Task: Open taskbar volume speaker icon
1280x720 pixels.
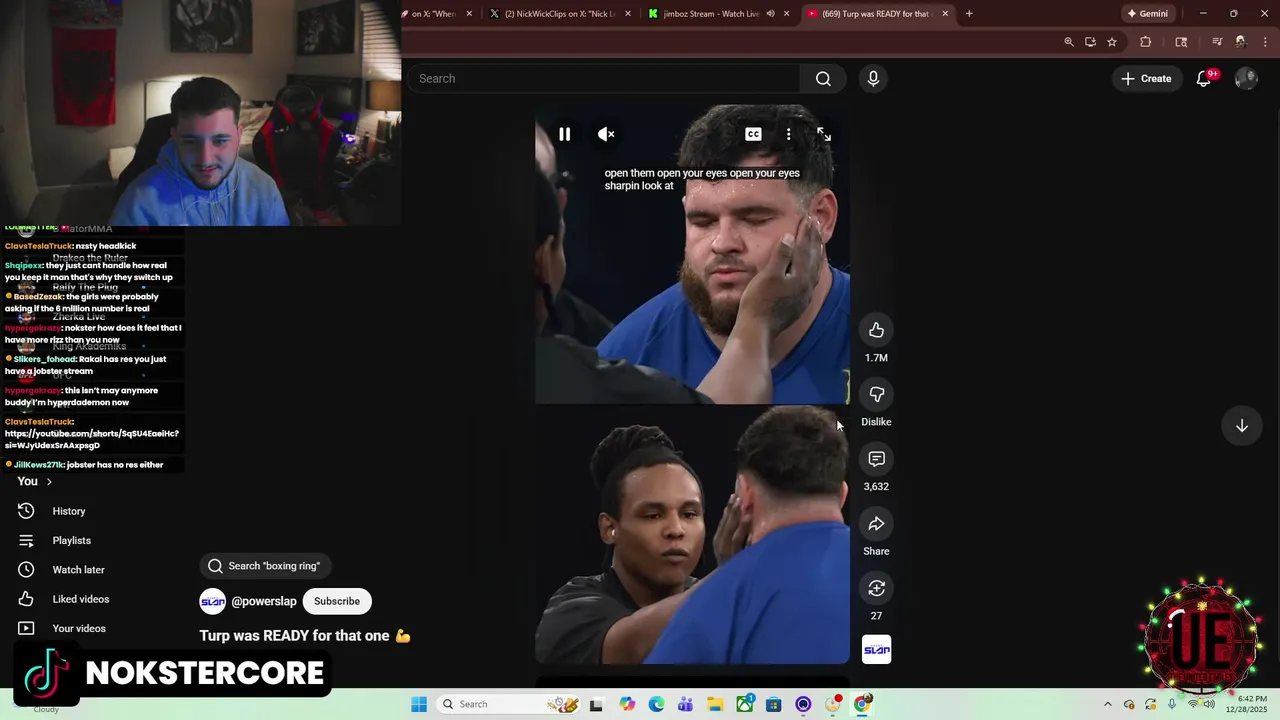Action: click(1210, 704)
